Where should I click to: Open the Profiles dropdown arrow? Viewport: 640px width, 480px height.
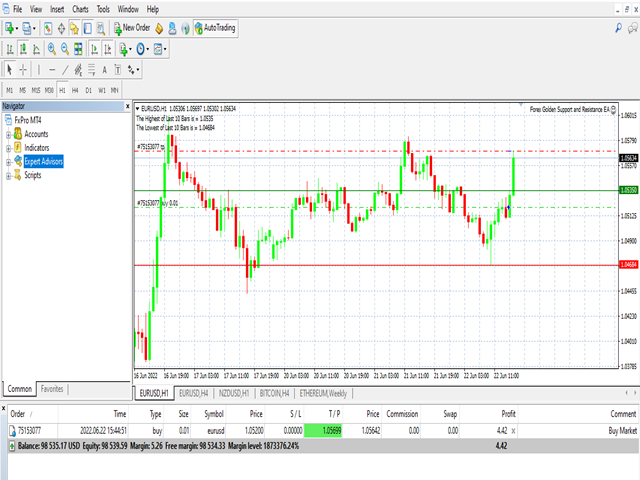[34, 29]
